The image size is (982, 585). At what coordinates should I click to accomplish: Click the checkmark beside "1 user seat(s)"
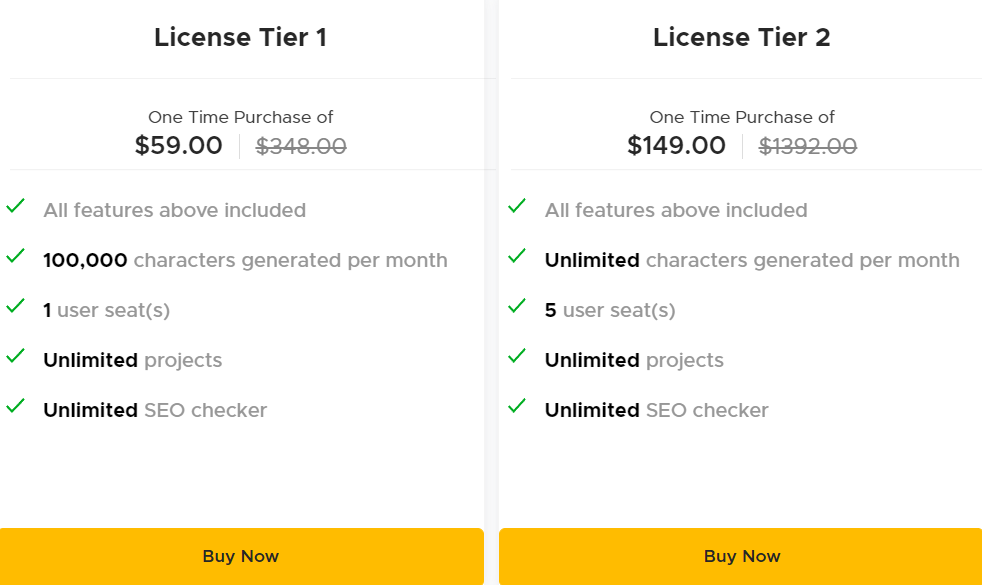(x=15, y=308)
